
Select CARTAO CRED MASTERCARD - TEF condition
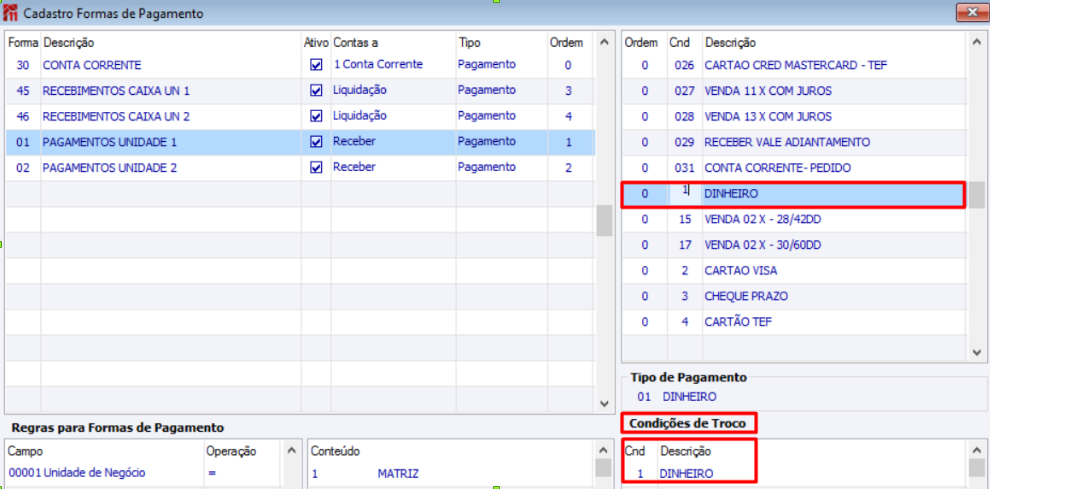pos(794,65)
